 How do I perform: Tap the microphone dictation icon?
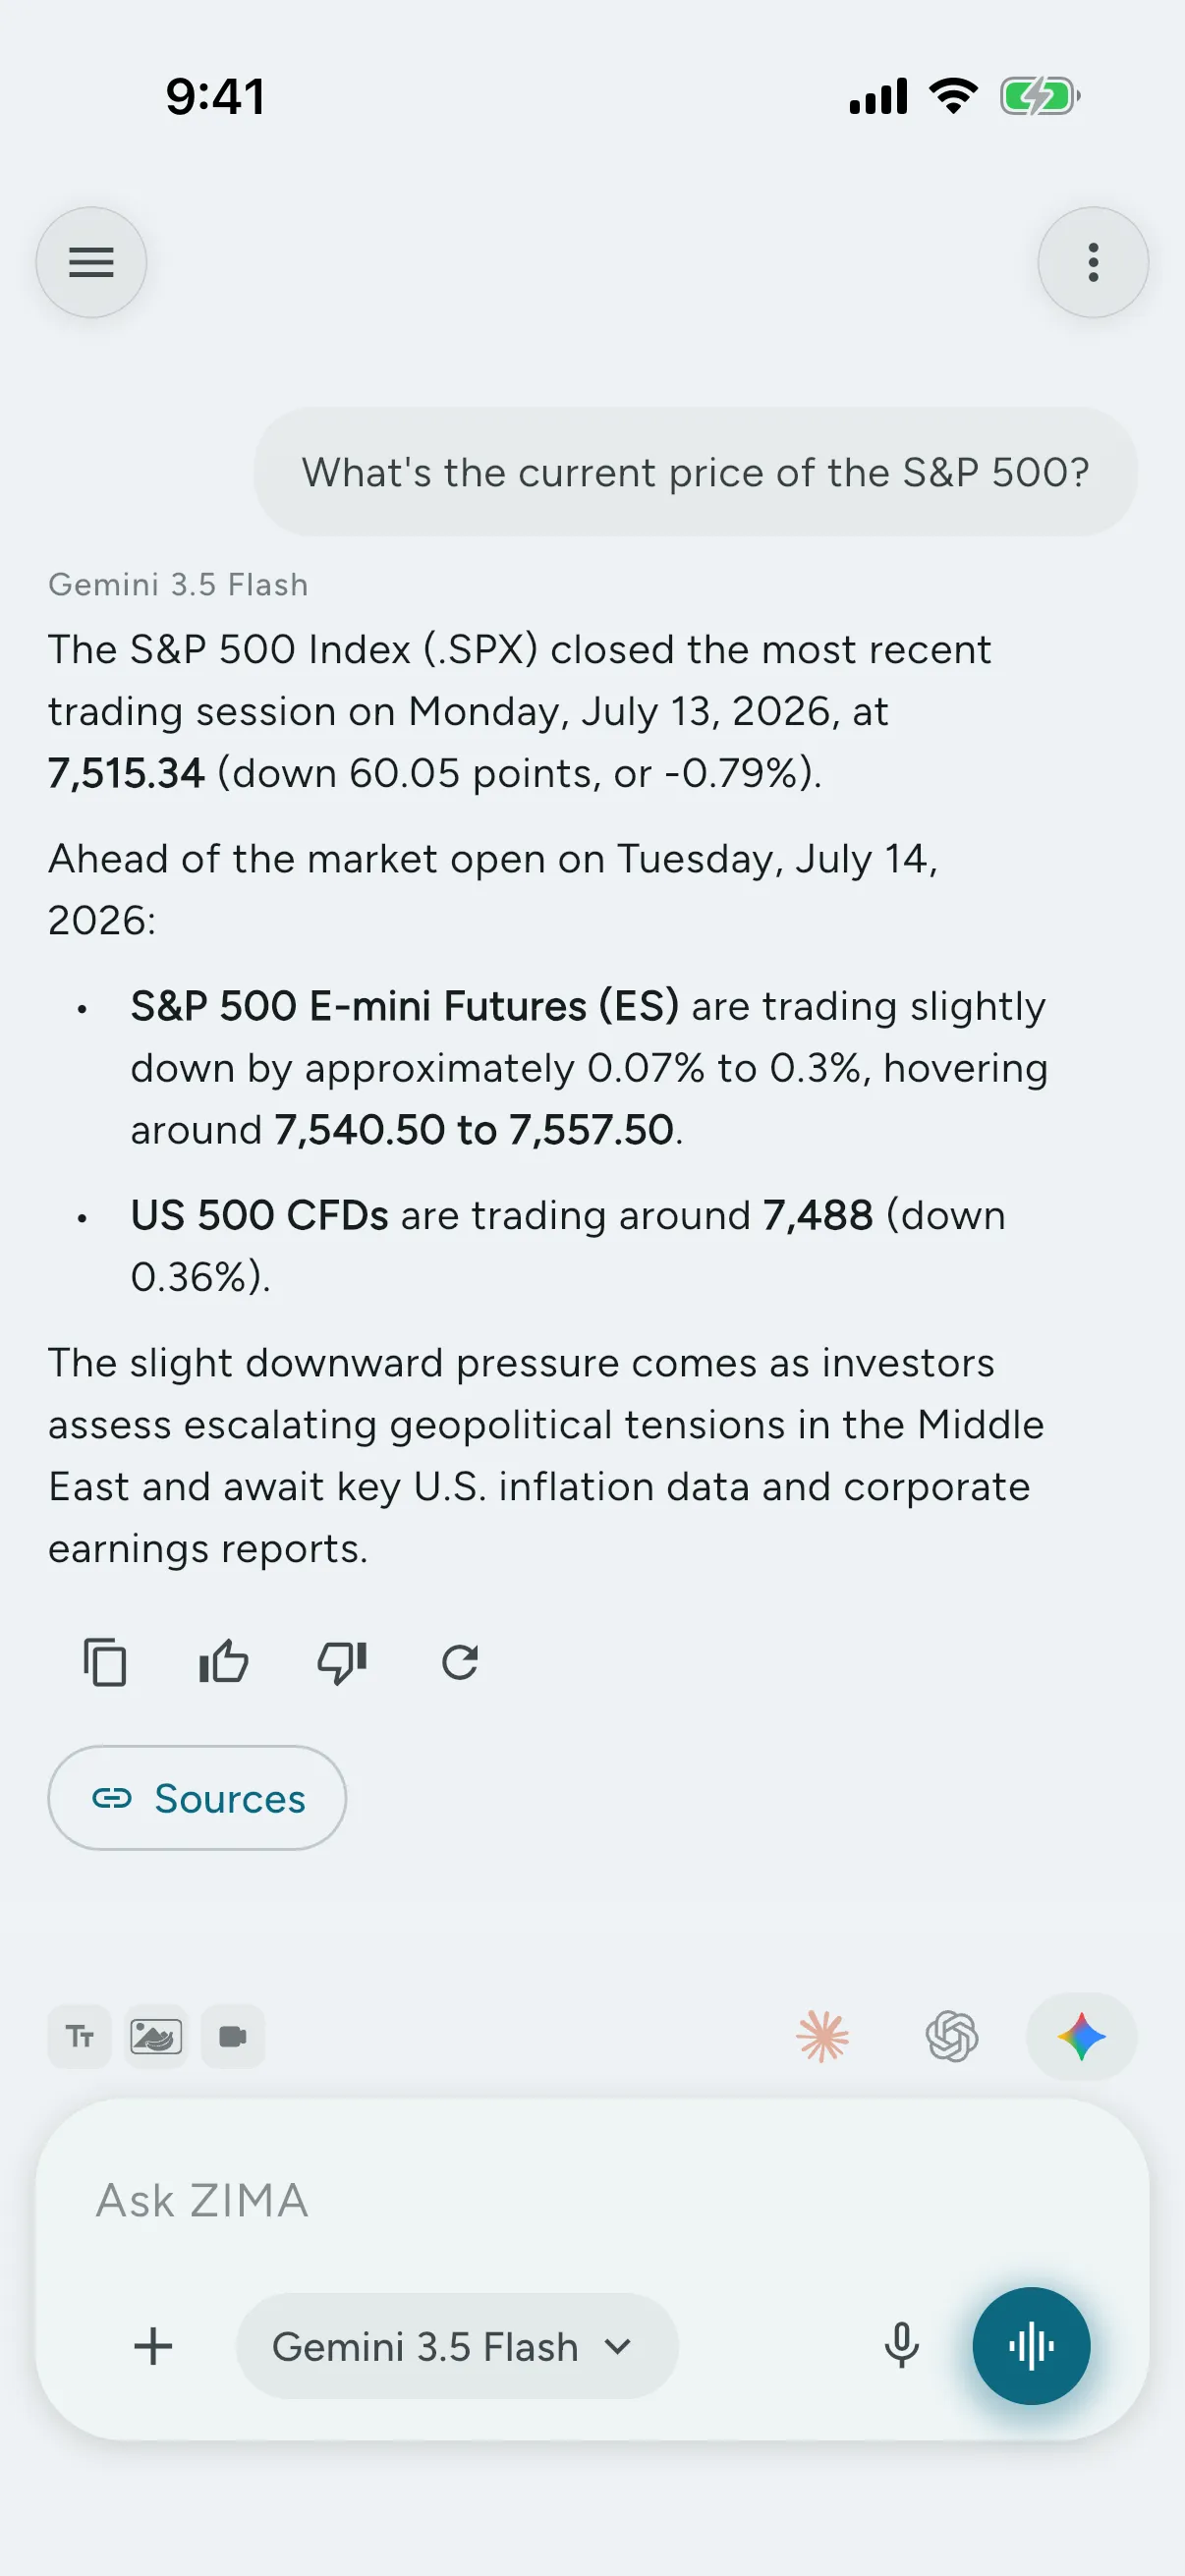[901, 2346]
